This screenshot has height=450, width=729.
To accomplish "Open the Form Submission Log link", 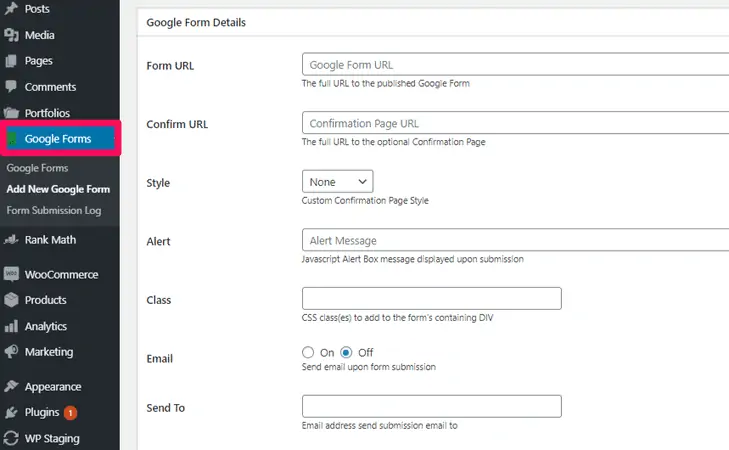I will point(53,211).
